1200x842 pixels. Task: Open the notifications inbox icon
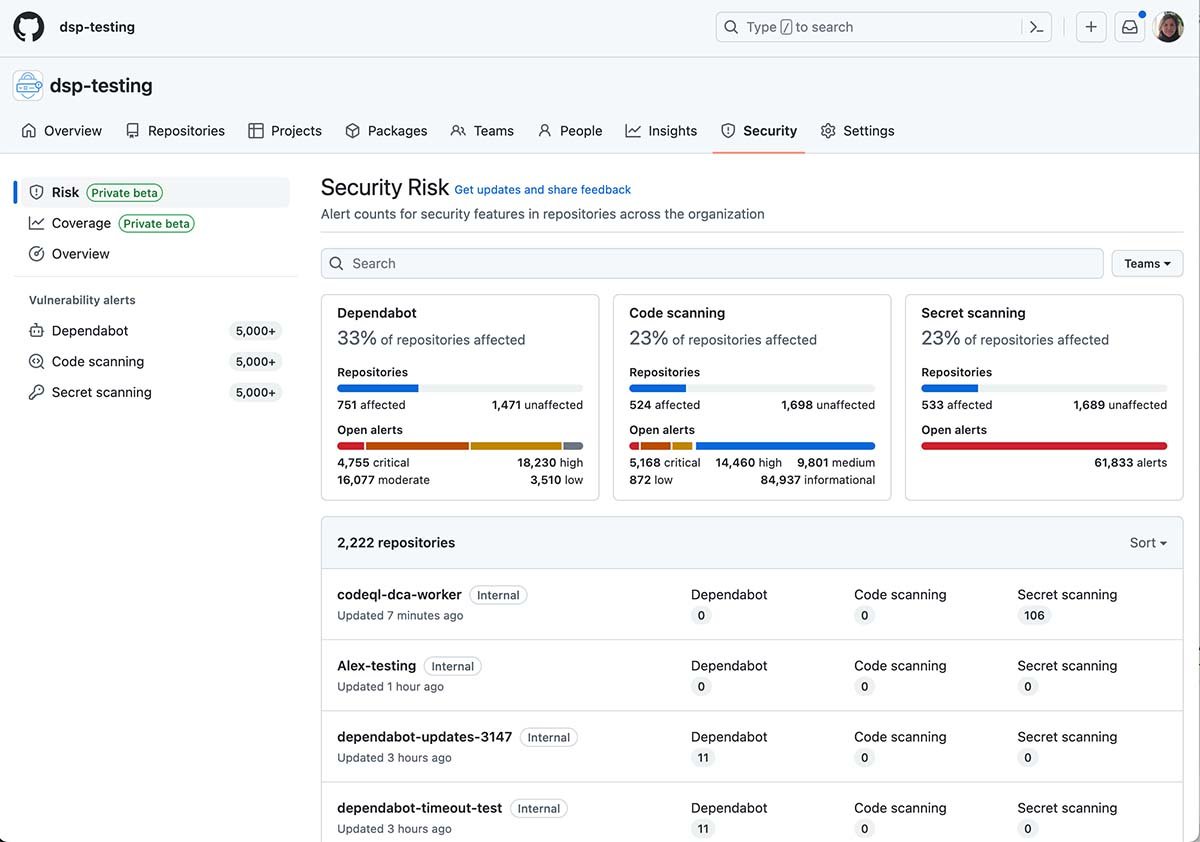click(1129, 27)
